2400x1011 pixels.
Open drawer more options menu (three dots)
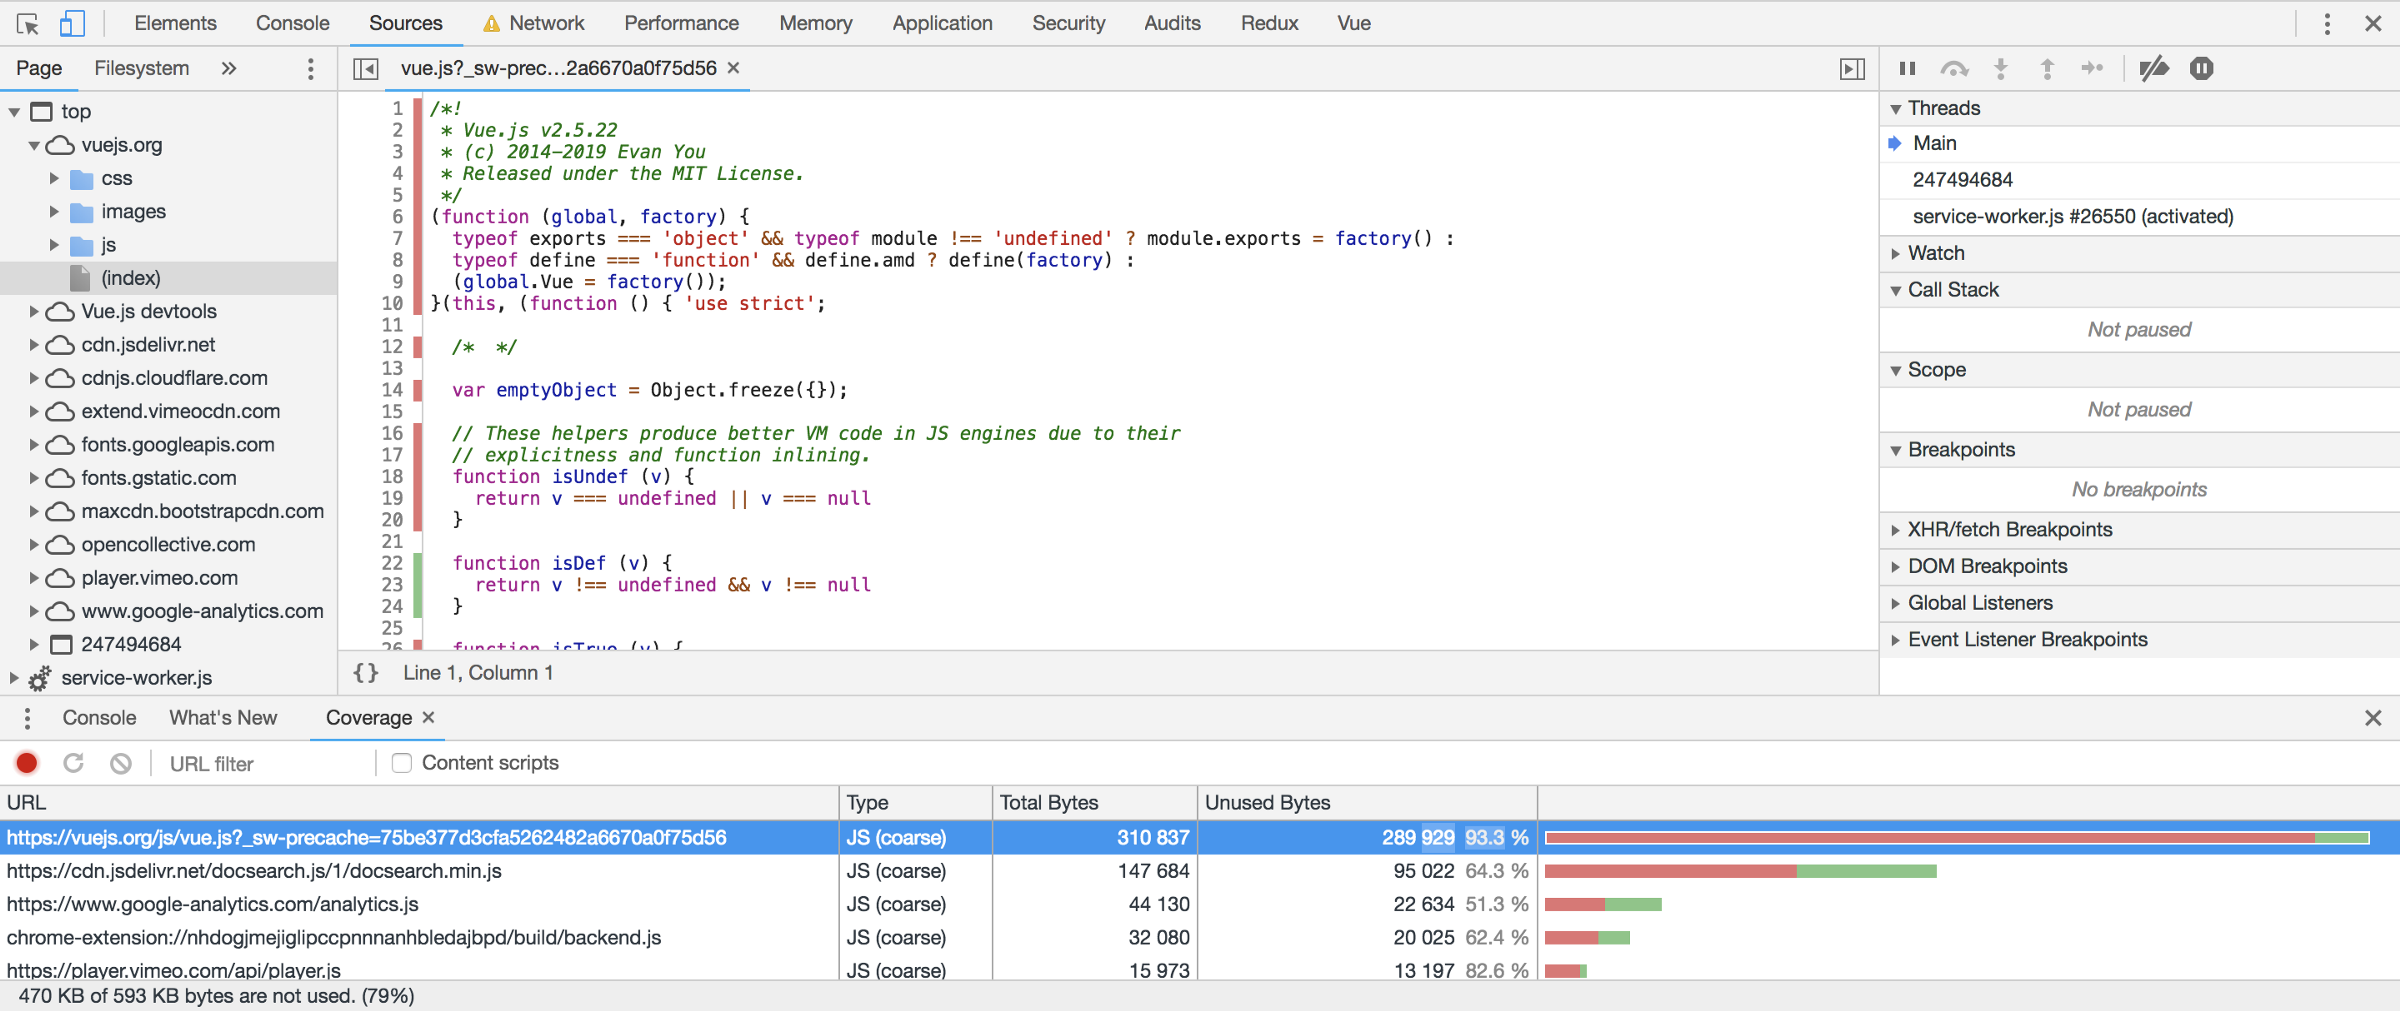(x=27, y=718)
